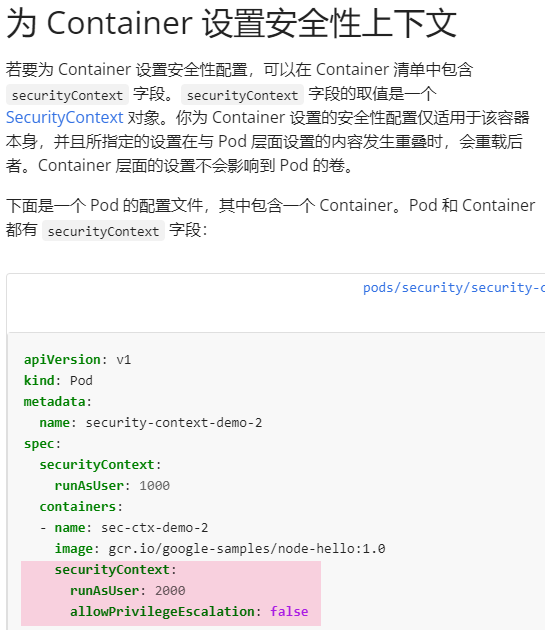Viewport: 545px width, 630px height.
Task: Click the kind key in YAML
Action: point(39,380)
